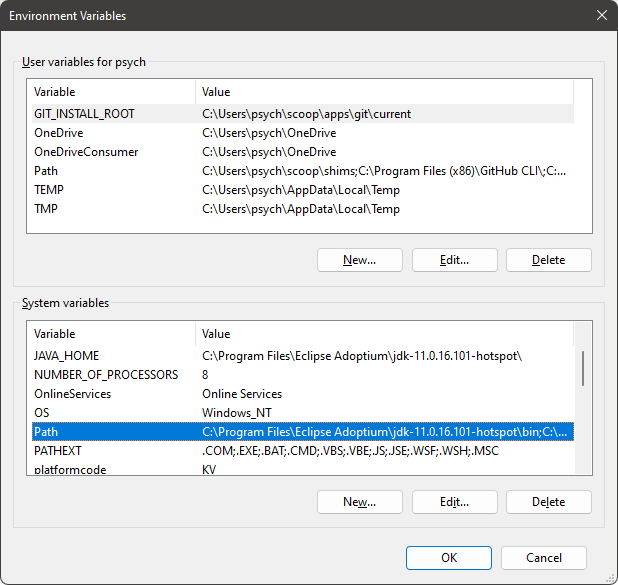Click the git\current value of GIT_INSTALL_ROOT
Screen dimensions: 618x585
[x=306, y=114]
